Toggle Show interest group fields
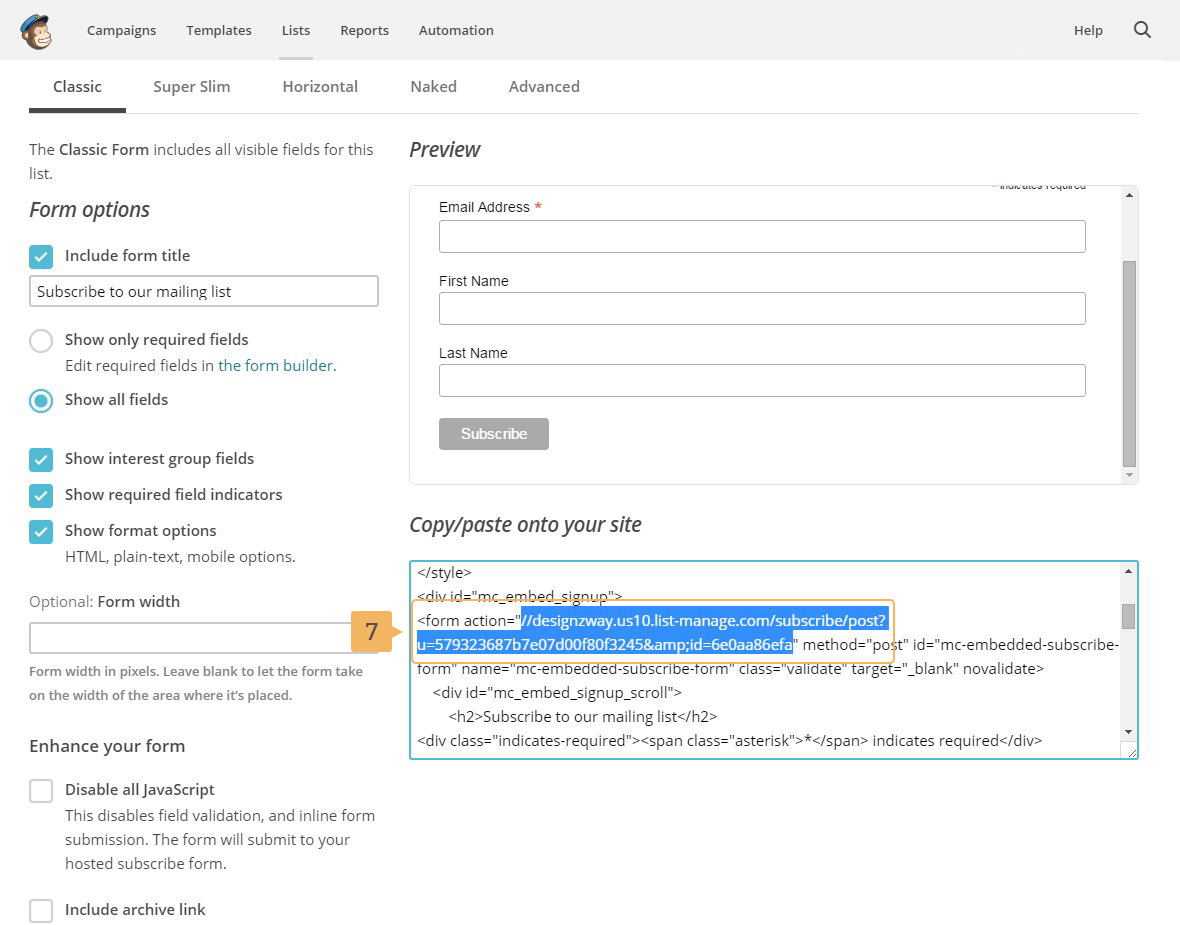1180x925 pixels. (x=41, y=459)
